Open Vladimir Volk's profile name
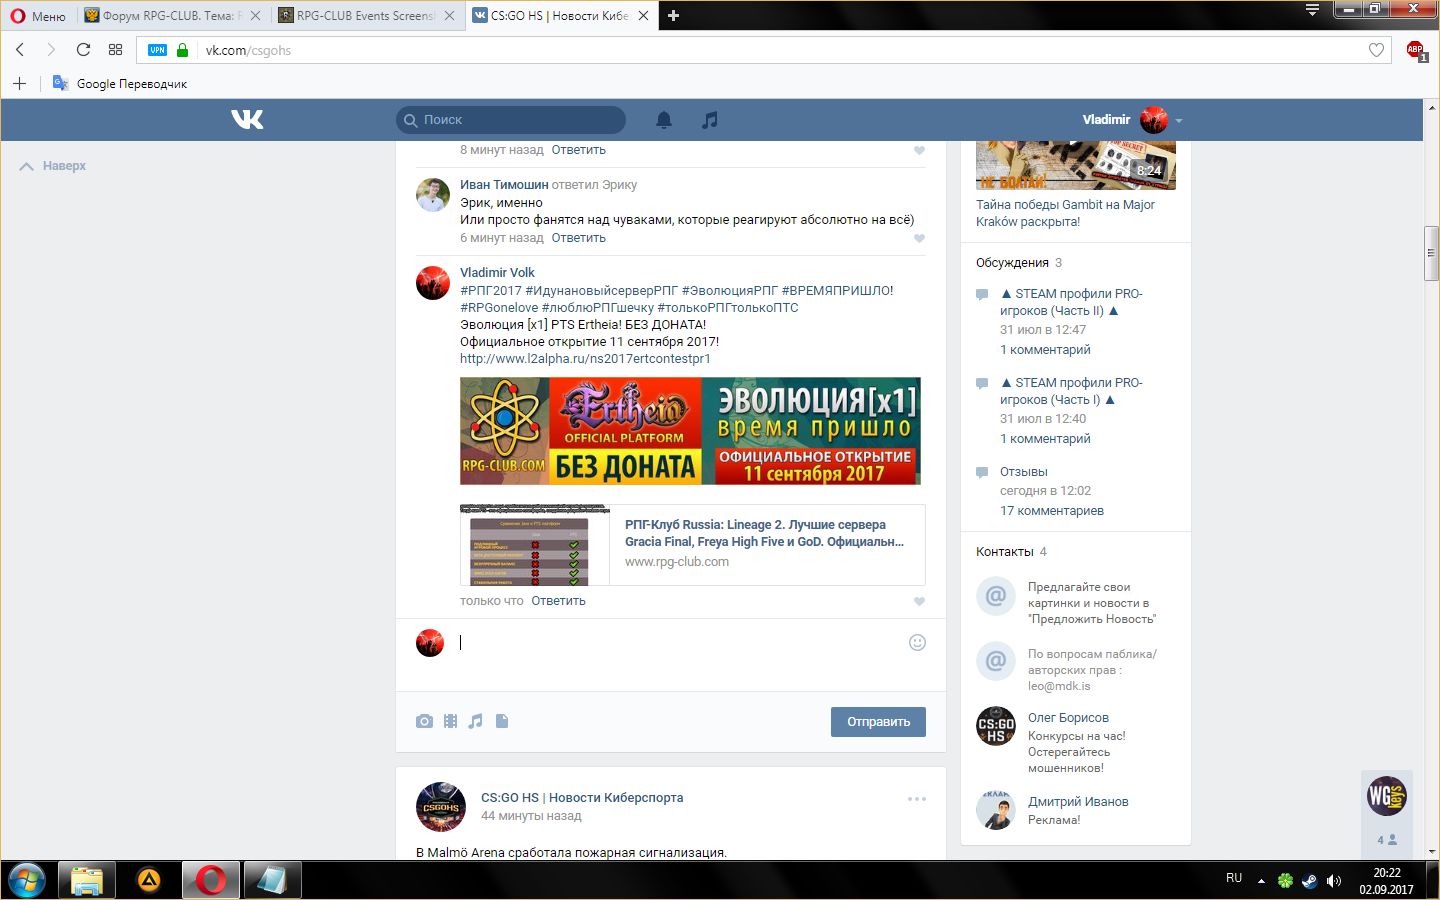Screen dimensions: 1440x900 pyautogui.click(x=497, y=272)
